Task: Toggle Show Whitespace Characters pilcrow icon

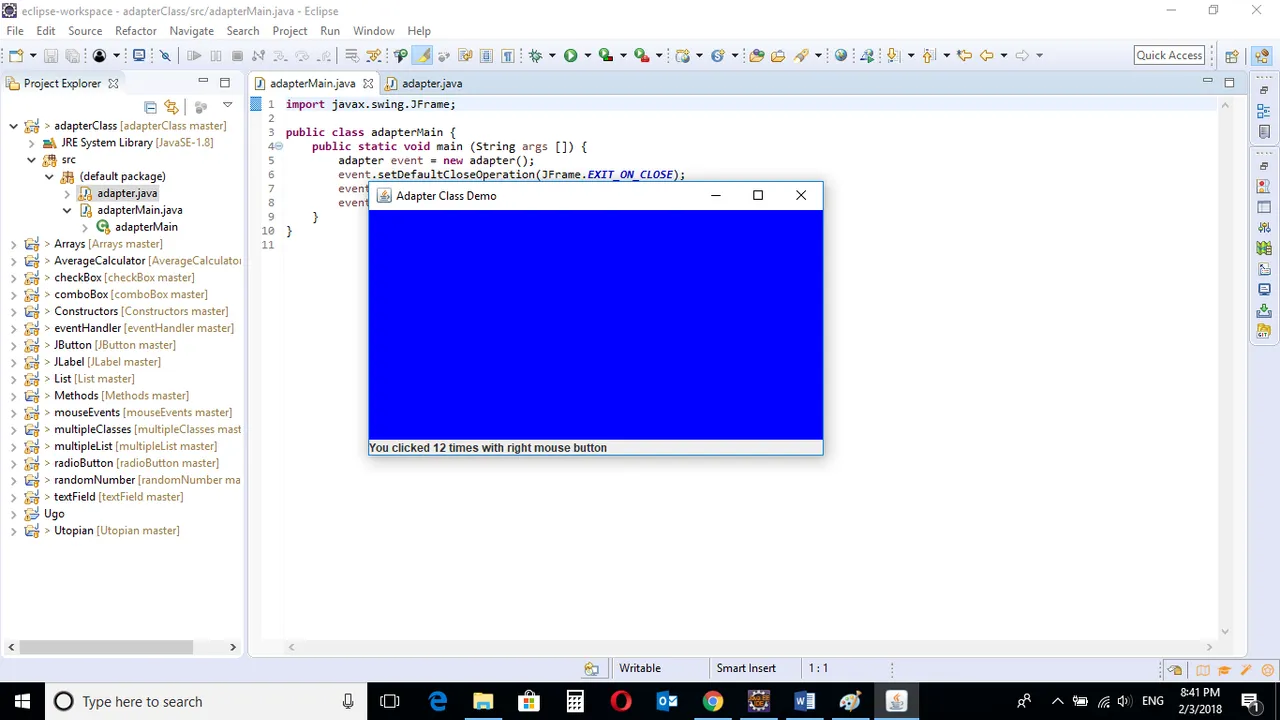Action: click(x=507, y=56)
